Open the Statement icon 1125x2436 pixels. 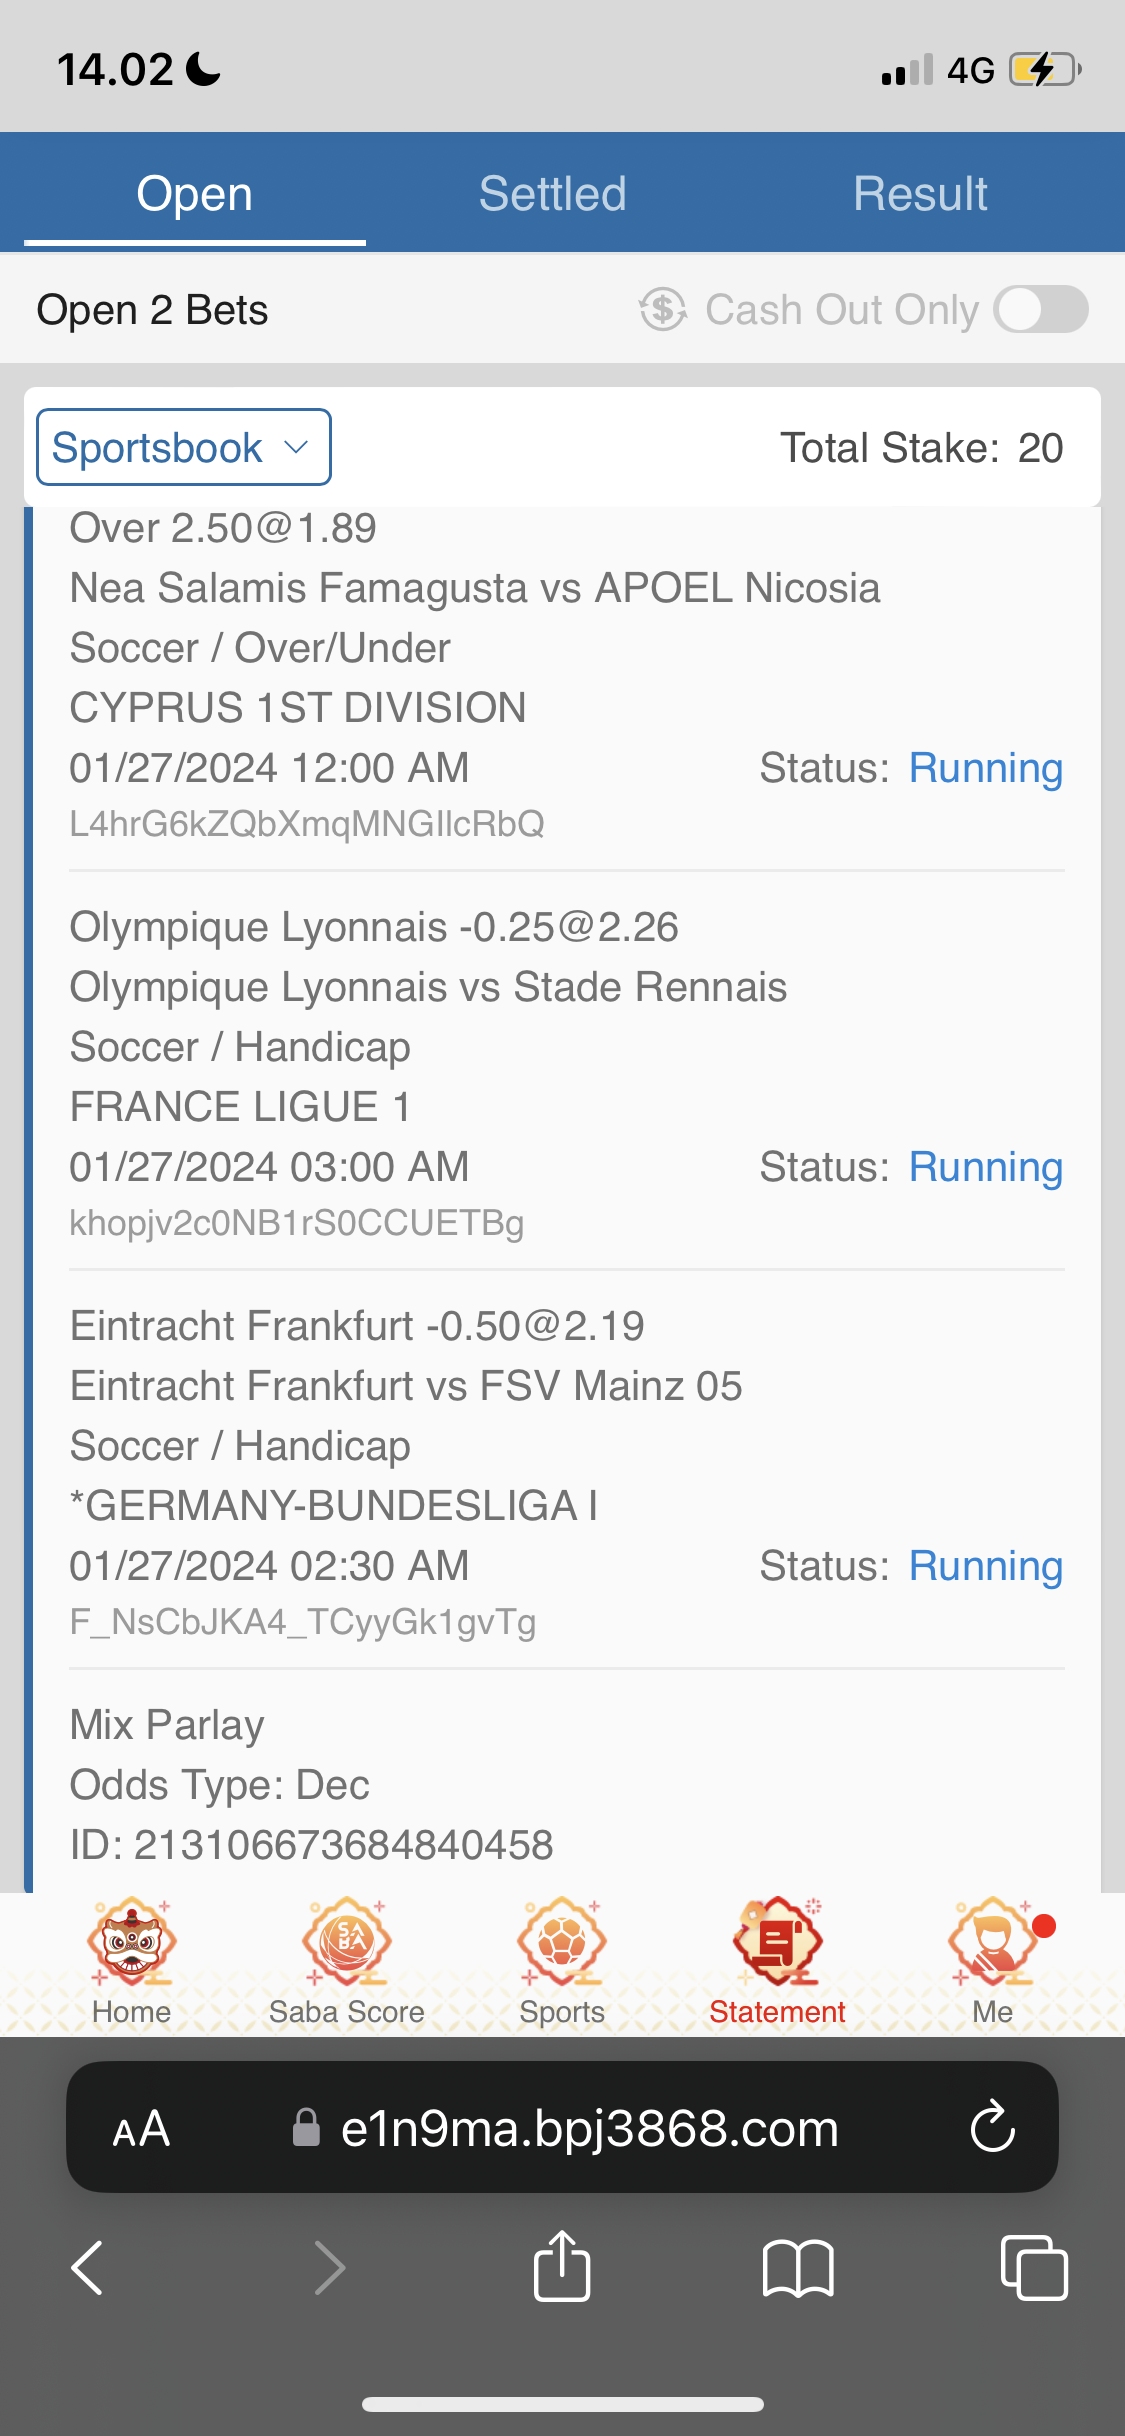(x=777, y=1942)
